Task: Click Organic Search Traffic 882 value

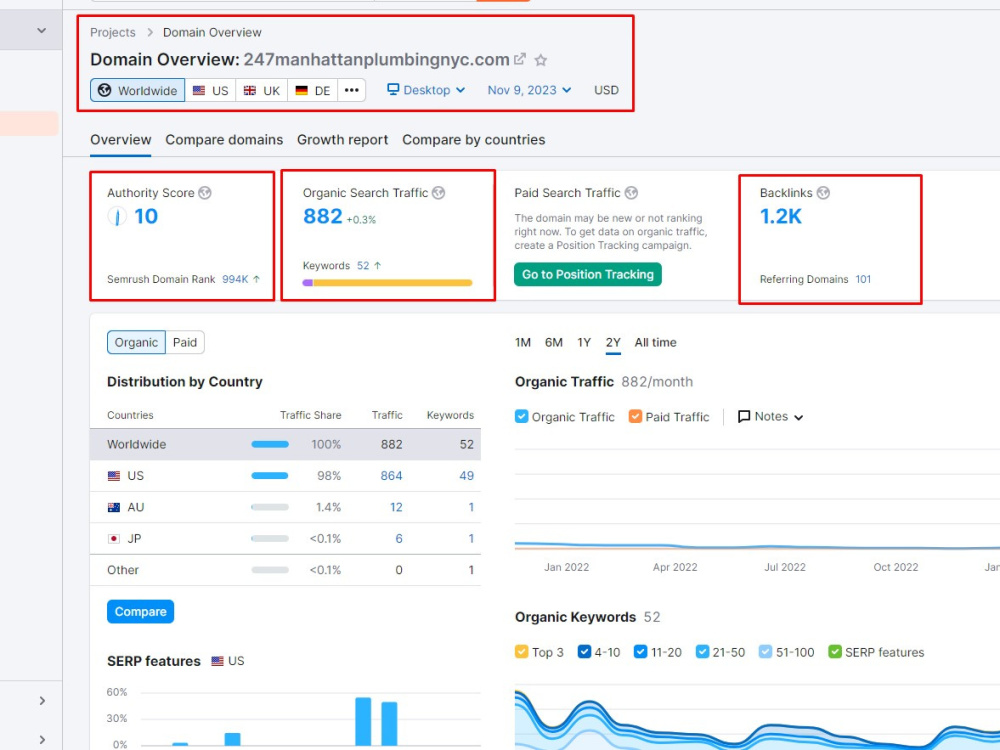Action: click(323, 216)
